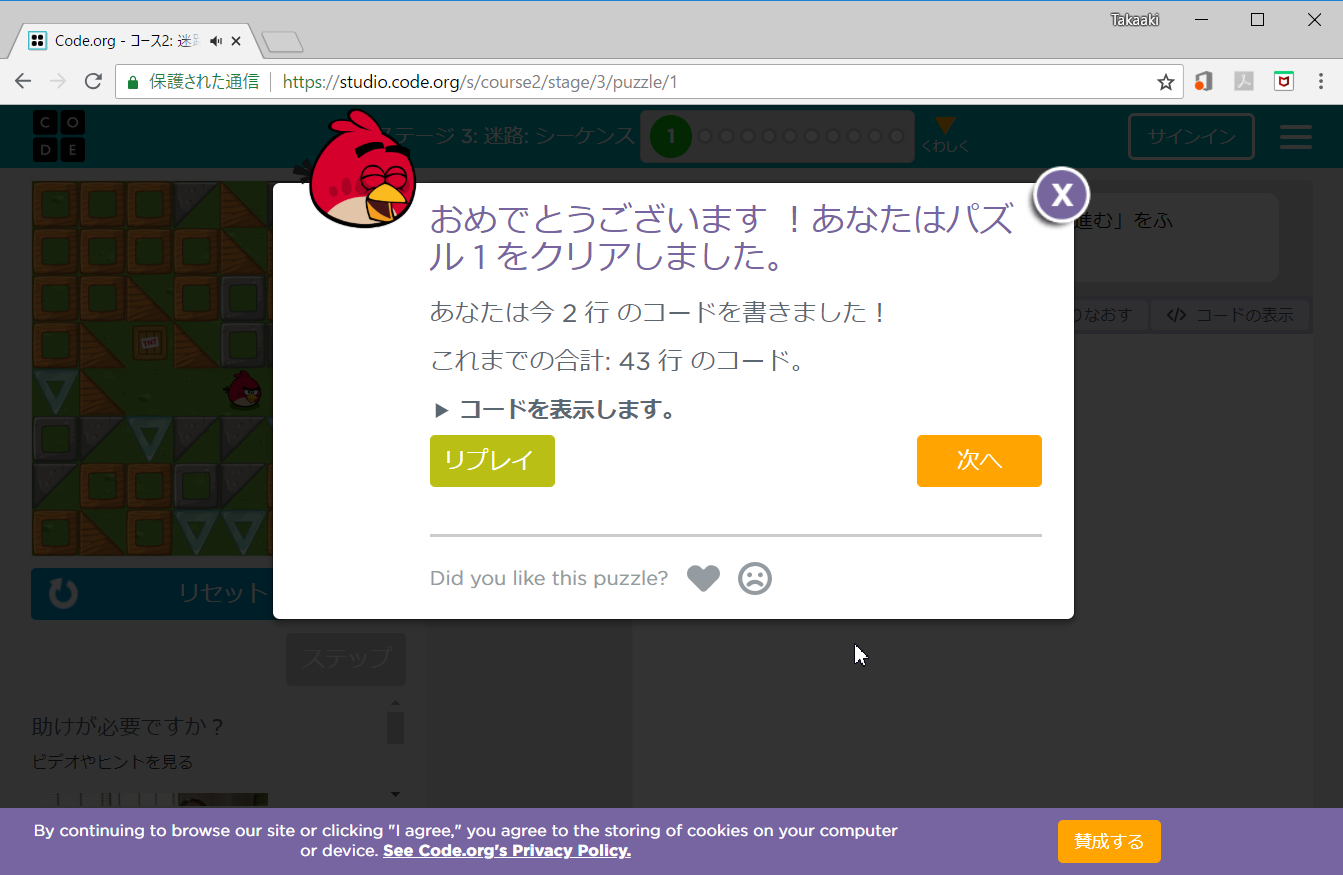Click the McAfee extension icon

(x=1283, y=82)
